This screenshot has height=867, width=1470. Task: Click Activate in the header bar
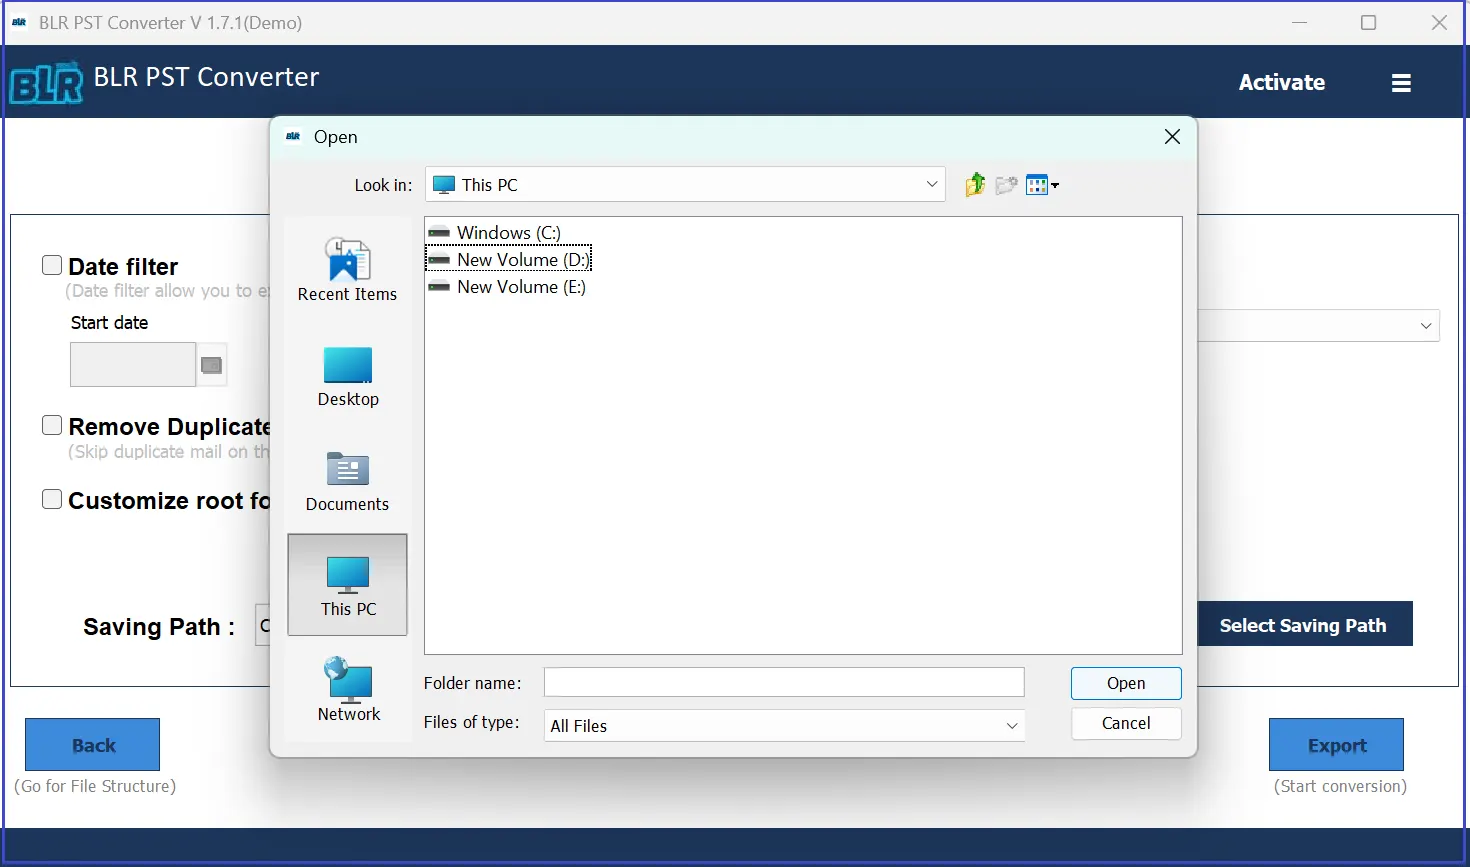1281,83
